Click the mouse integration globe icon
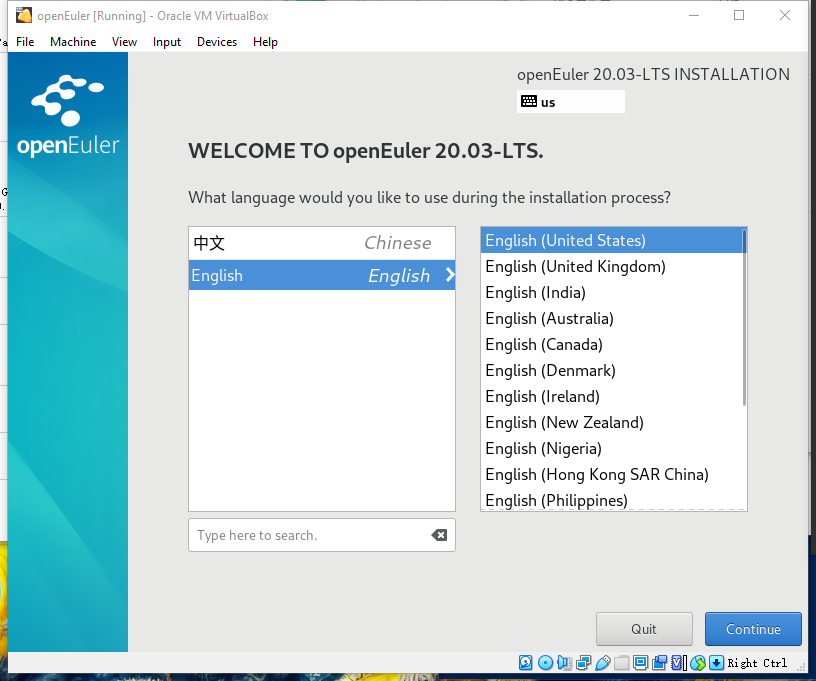Screen dimensions: 816x681 click(x=698, y=662)
